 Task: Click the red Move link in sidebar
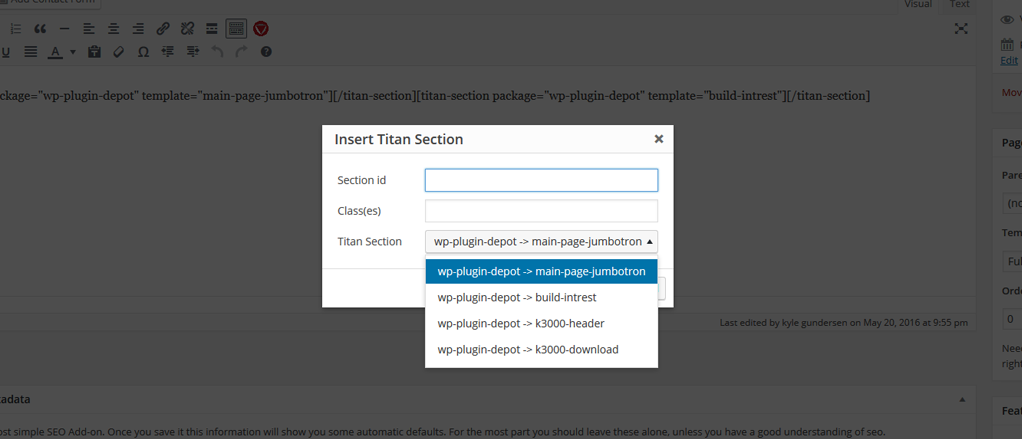pos(1012,92)
